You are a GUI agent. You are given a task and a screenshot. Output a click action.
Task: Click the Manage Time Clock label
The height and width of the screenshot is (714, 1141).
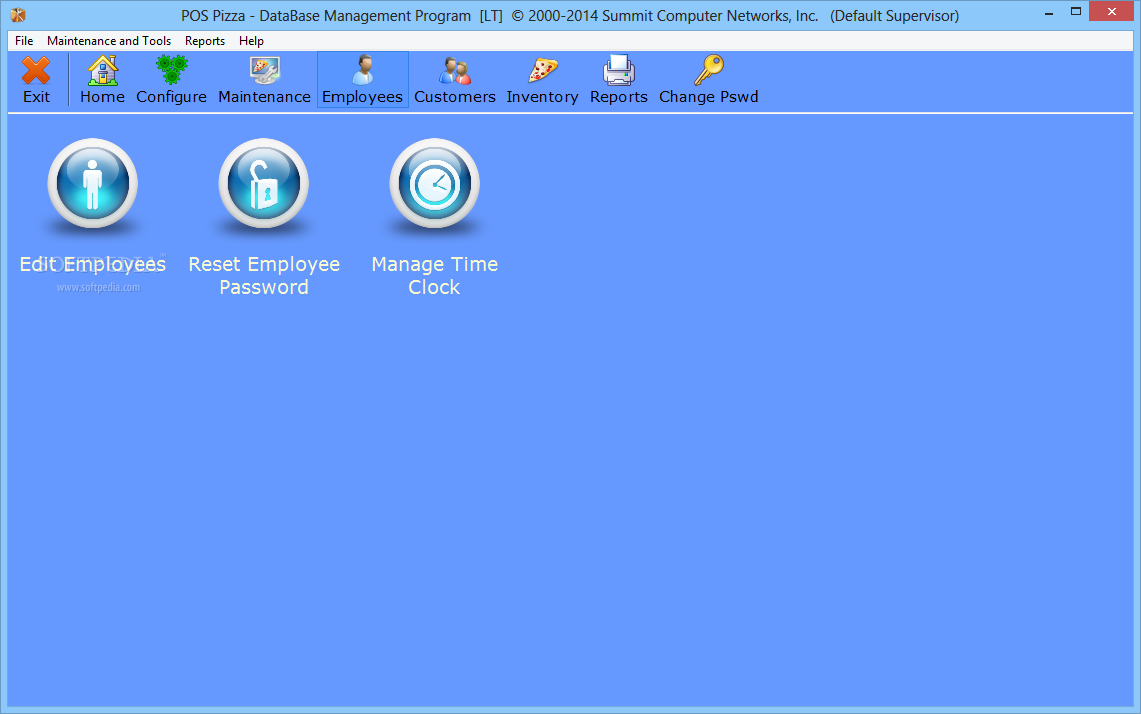[x=434, y=275]
